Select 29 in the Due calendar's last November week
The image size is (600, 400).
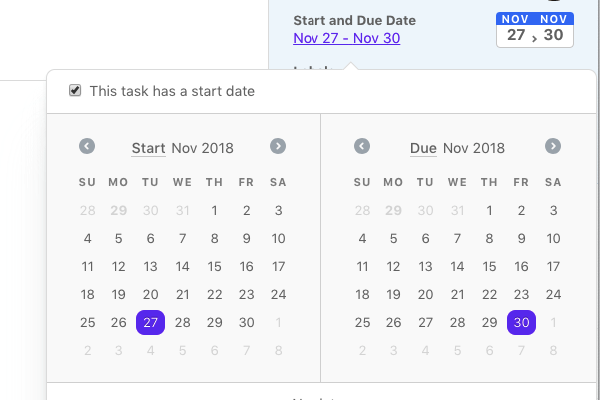click(489, 322)
